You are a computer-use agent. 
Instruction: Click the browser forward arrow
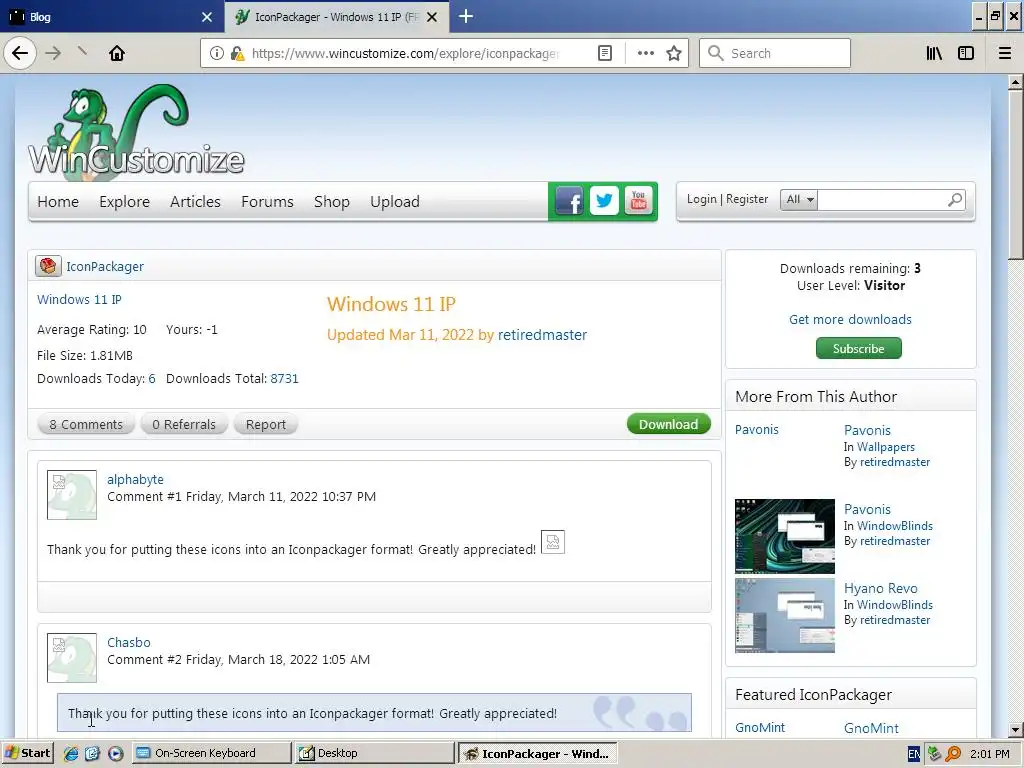(54, 53)
